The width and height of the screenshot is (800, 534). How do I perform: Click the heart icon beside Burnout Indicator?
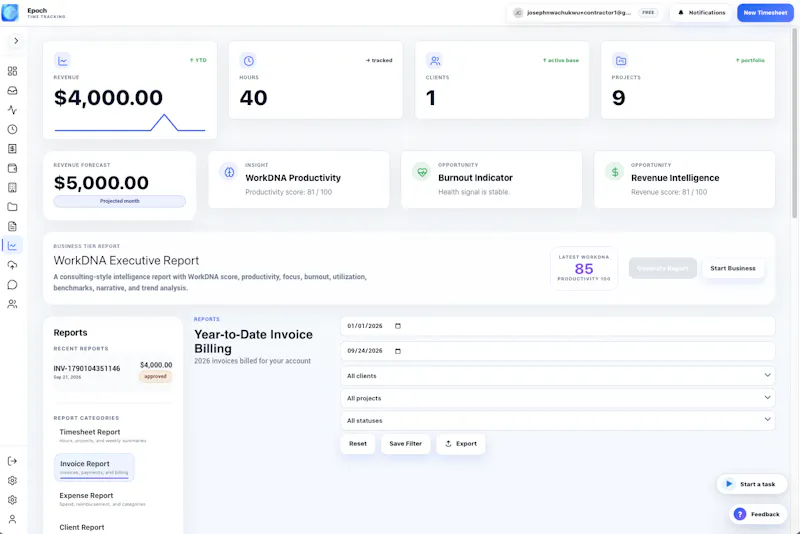pyautogui.click(x=422, y=172)
